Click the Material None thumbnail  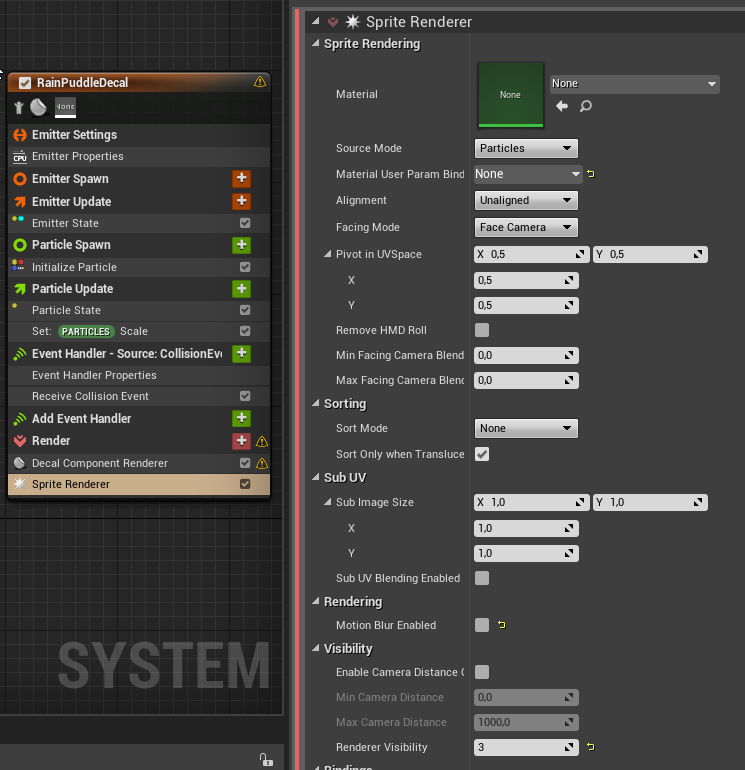(511, 95)
